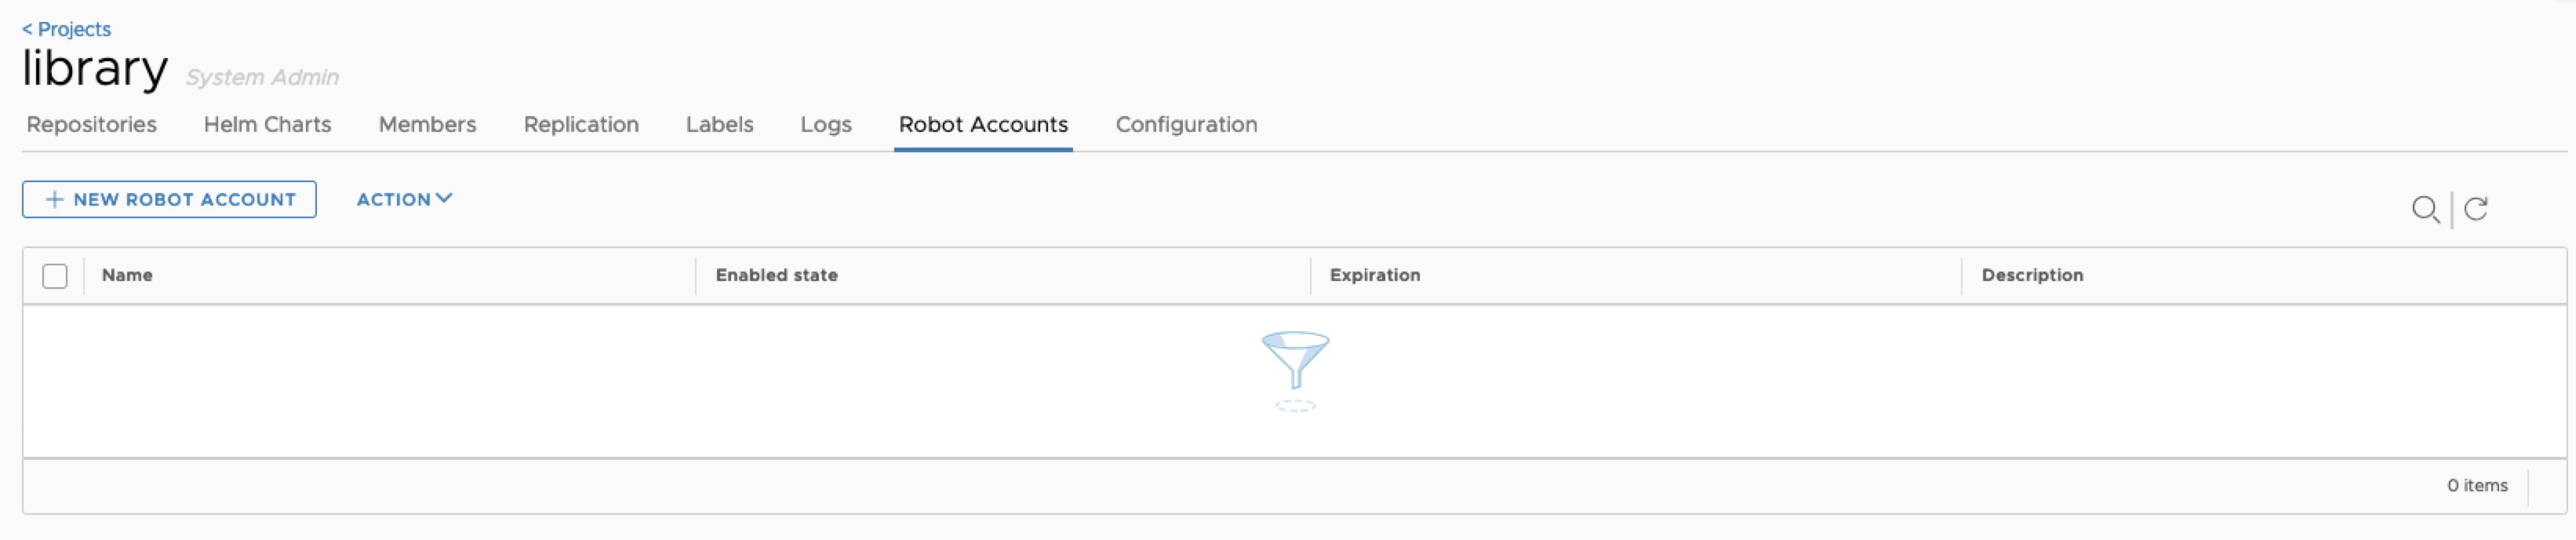The height and width of the screenshot is (540, 2576).
Task: Click the Expiration column header
Action: tap(1374, 275)
